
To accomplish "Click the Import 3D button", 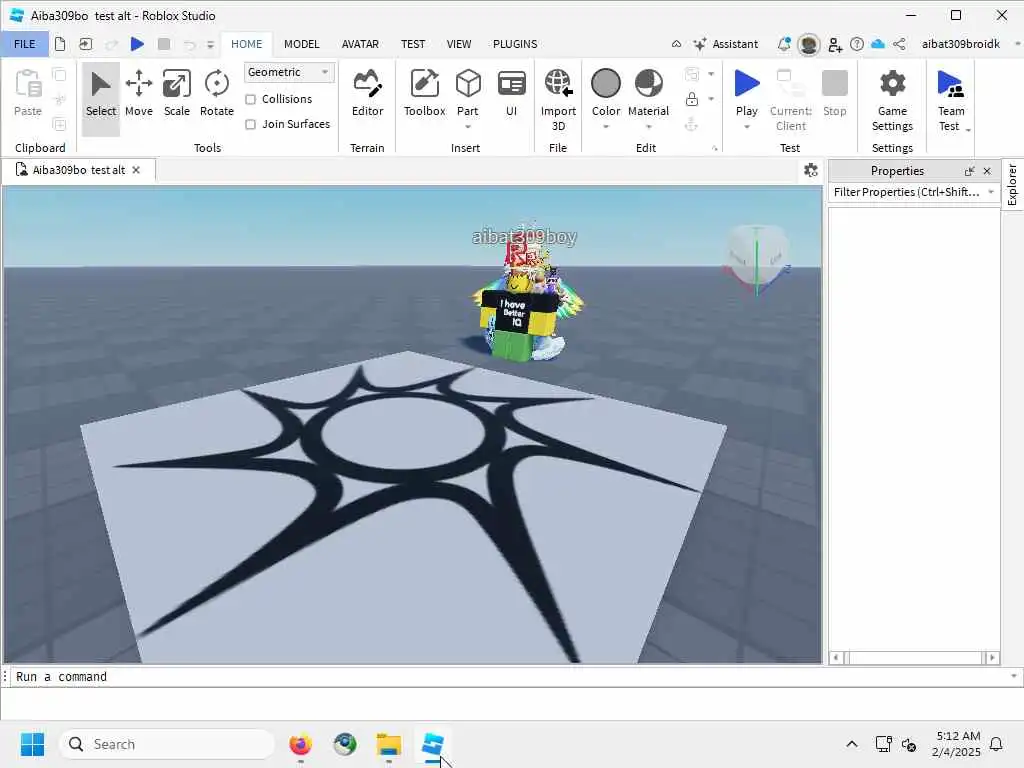I will pos(558,100).
